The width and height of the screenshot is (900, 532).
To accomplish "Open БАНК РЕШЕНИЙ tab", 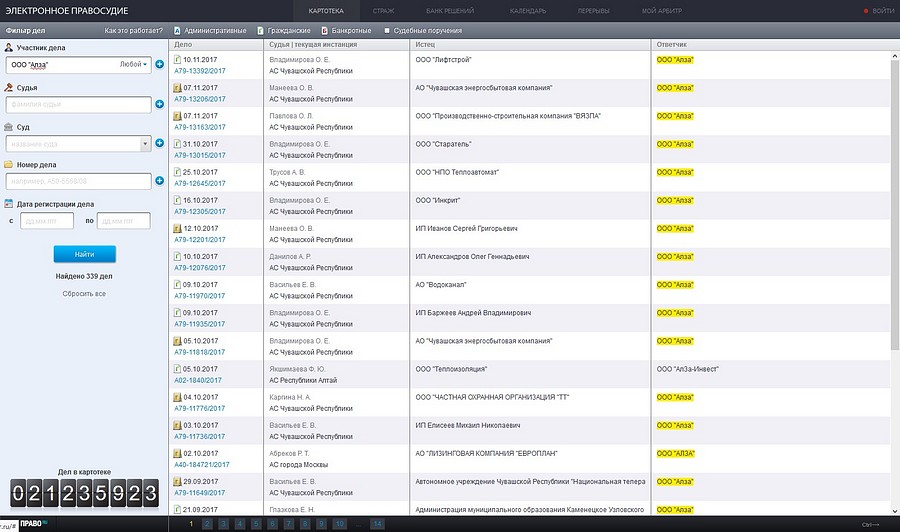I will click(450, 11).
